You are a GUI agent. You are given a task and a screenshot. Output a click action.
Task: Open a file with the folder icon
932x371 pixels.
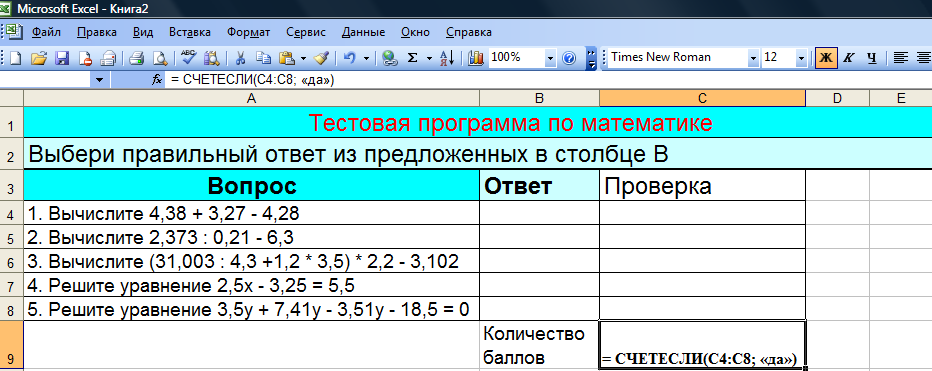click(x=39, y=58)
